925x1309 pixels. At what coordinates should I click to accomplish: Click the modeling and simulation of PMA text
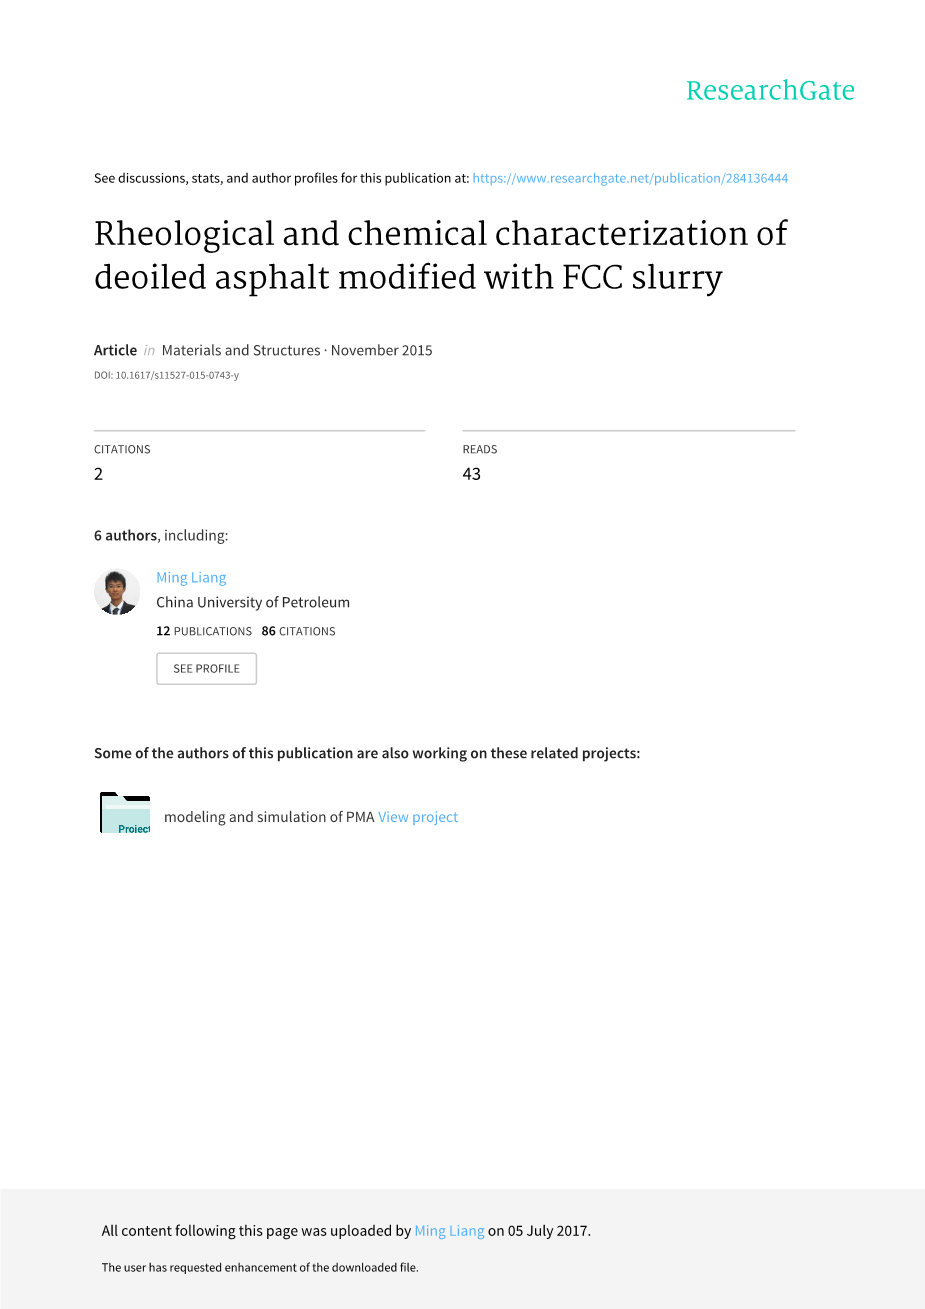click(268, 817)
